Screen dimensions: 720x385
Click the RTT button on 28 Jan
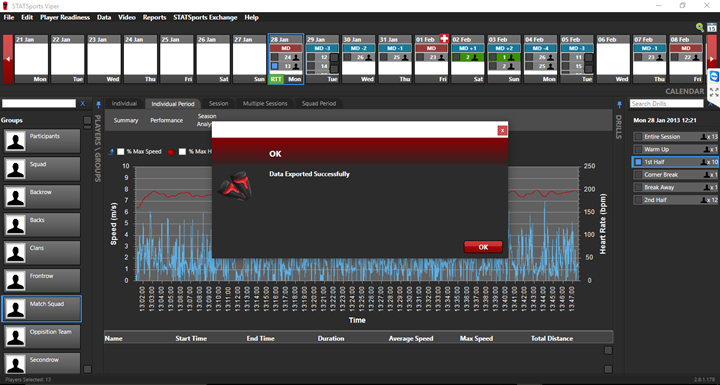click(x=276, y=79)
